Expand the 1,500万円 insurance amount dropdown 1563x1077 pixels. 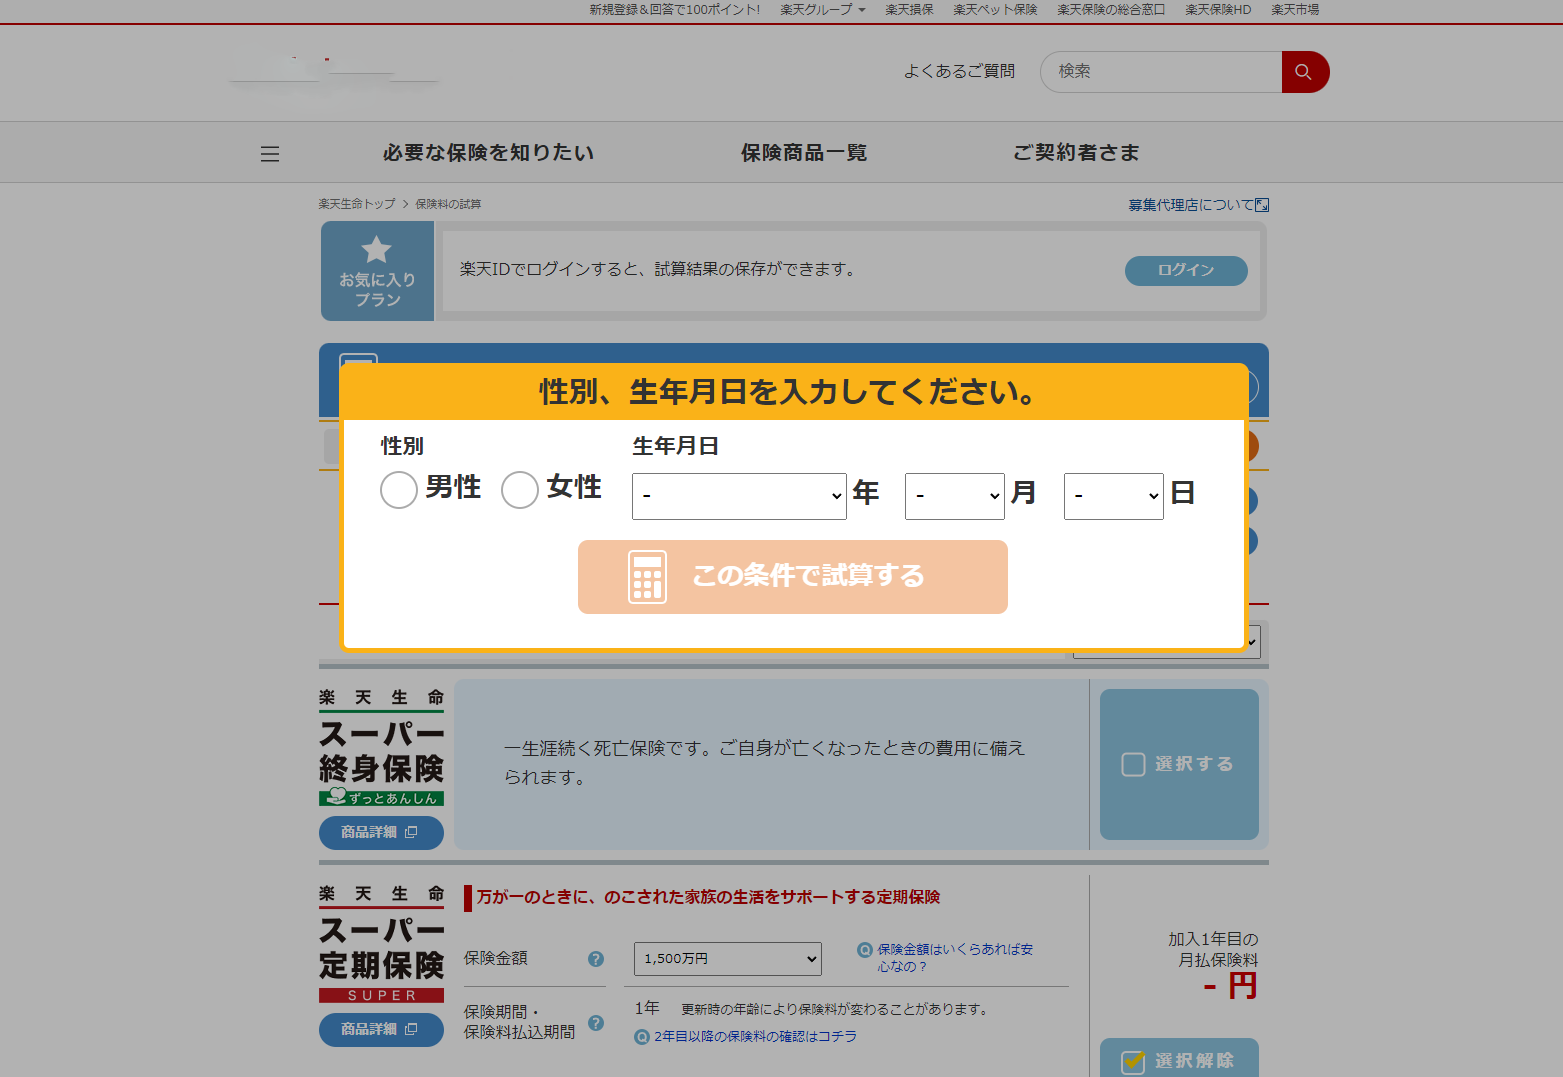(x=727, y=959)
